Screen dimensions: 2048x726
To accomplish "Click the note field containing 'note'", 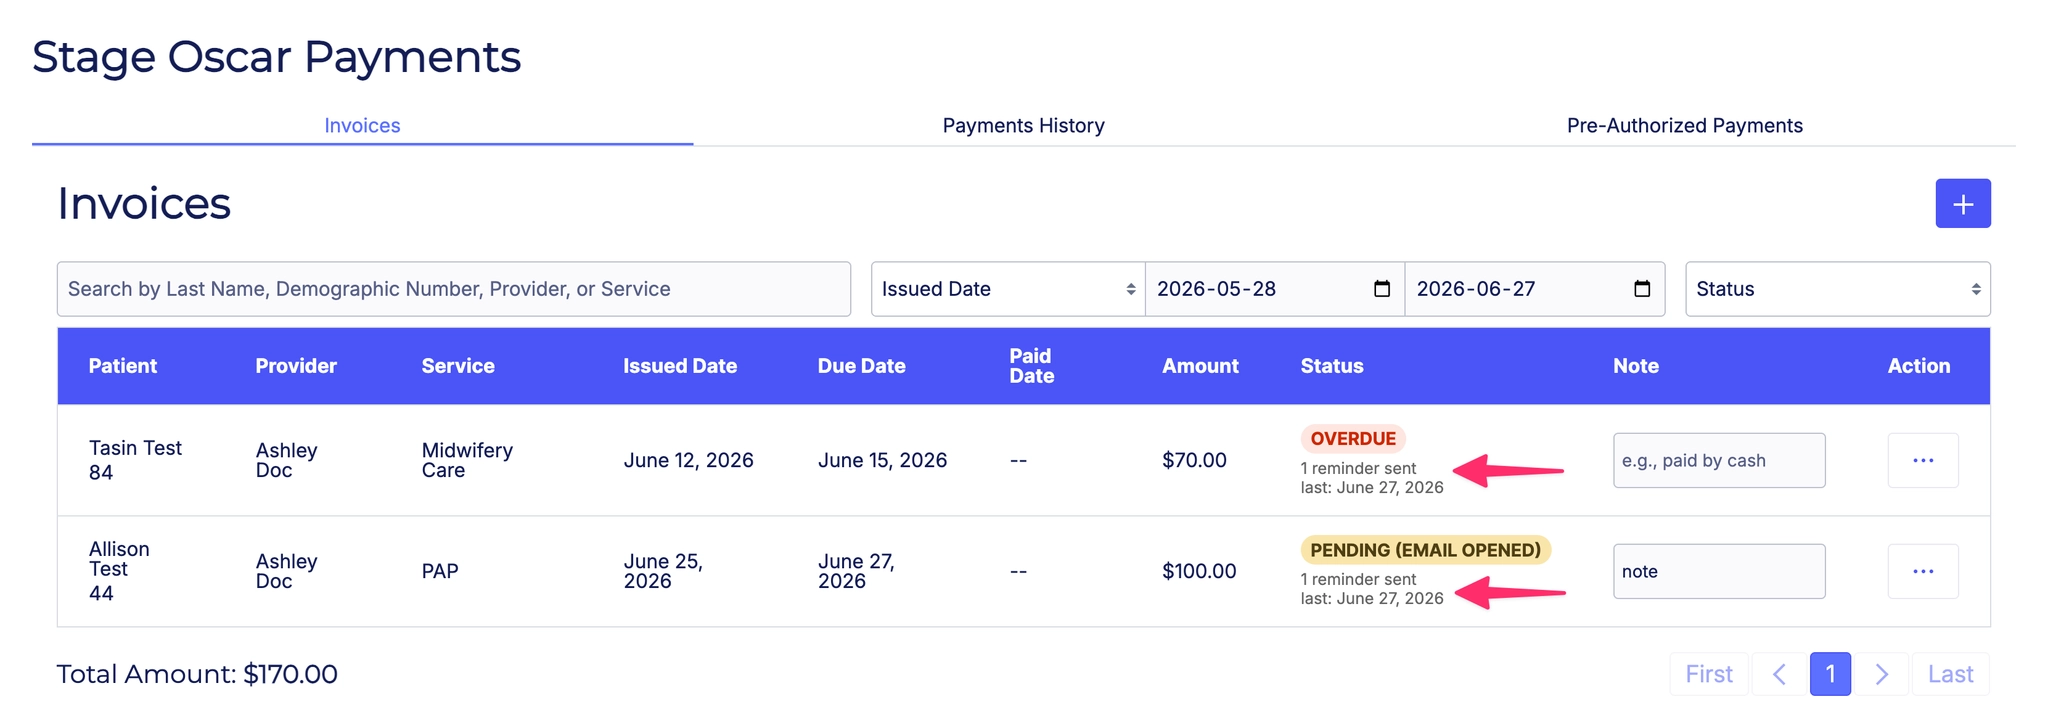I will click(1719, 572).
